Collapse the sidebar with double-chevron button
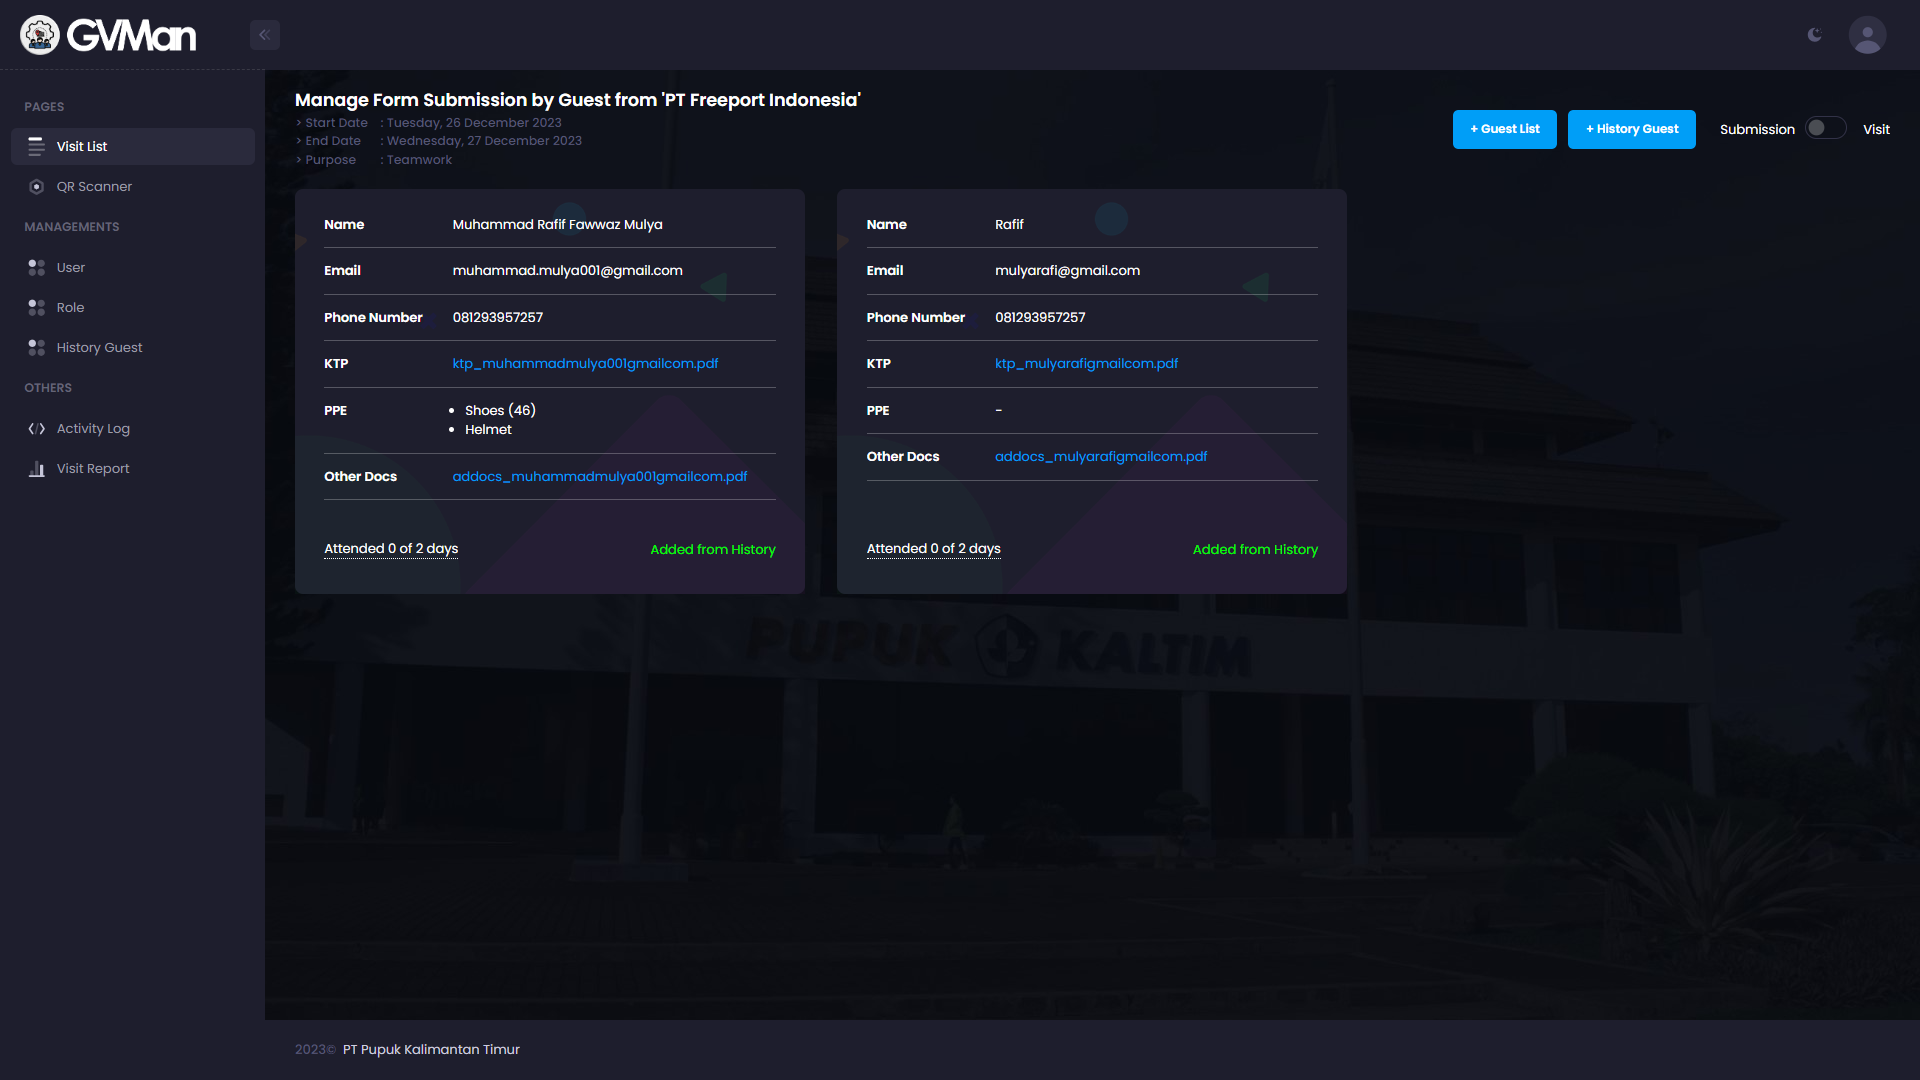The image size is (1920, 1080). [x=265, y=35]
